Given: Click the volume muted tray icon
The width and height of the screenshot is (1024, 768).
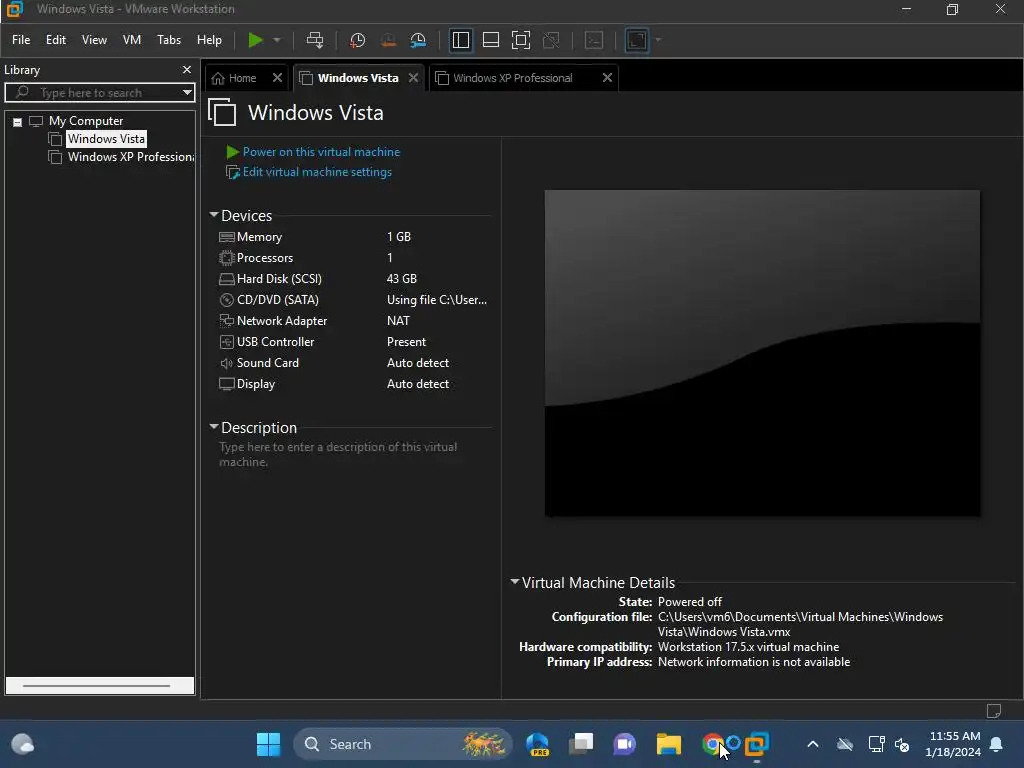Looking at the screenshot, I should pos(902,744).
